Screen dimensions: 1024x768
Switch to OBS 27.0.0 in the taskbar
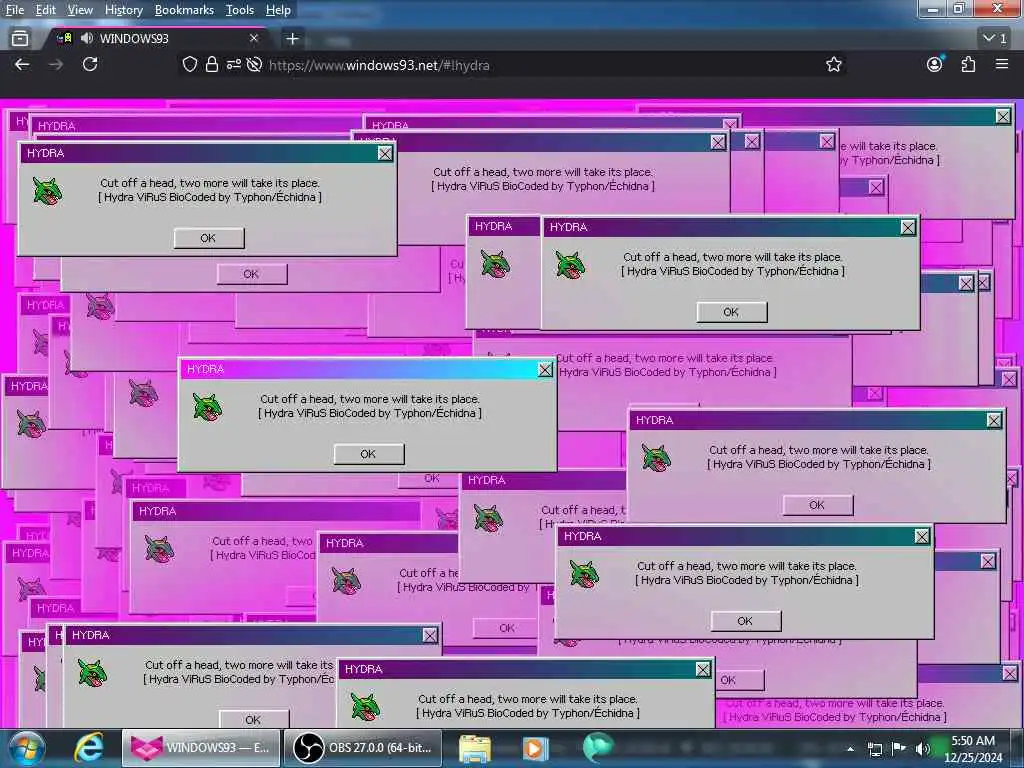click(363, 748)
